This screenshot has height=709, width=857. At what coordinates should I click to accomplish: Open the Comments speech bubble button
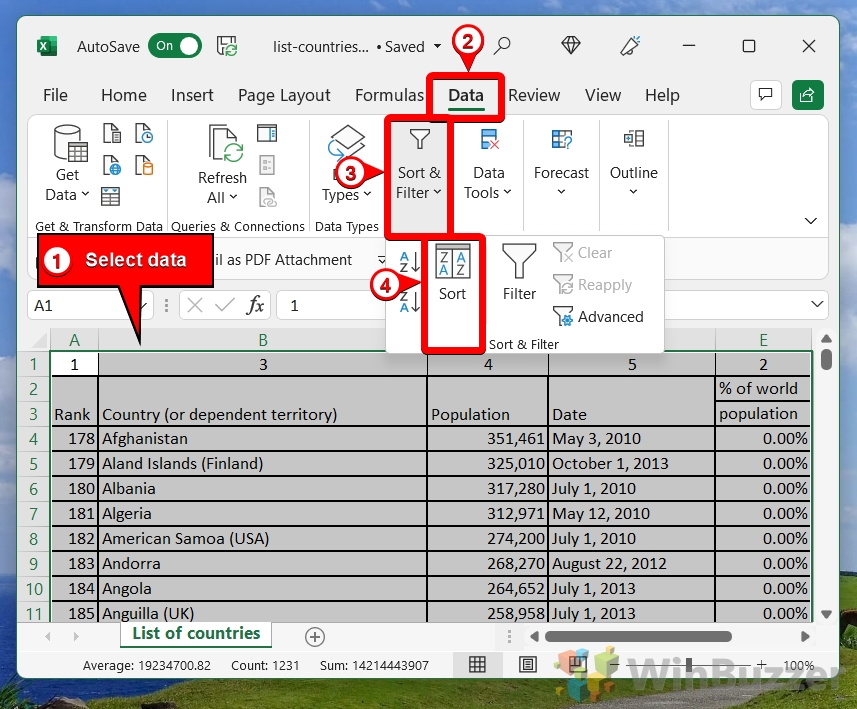coord(766,95)
